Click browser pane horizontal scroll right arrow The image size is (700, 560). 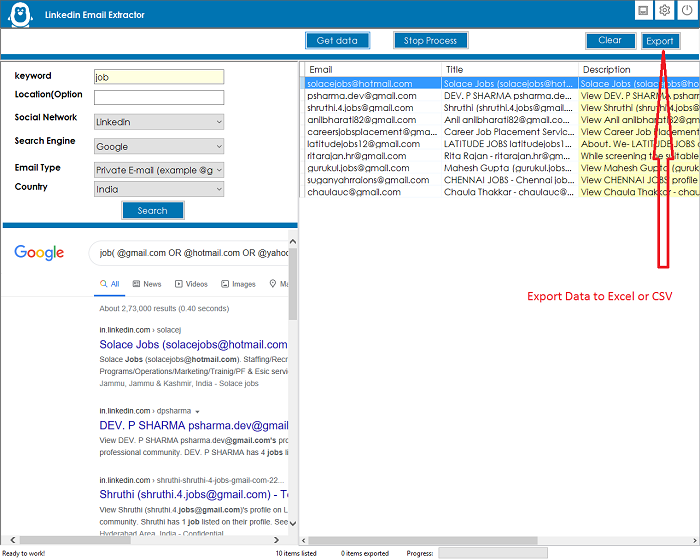276,540
